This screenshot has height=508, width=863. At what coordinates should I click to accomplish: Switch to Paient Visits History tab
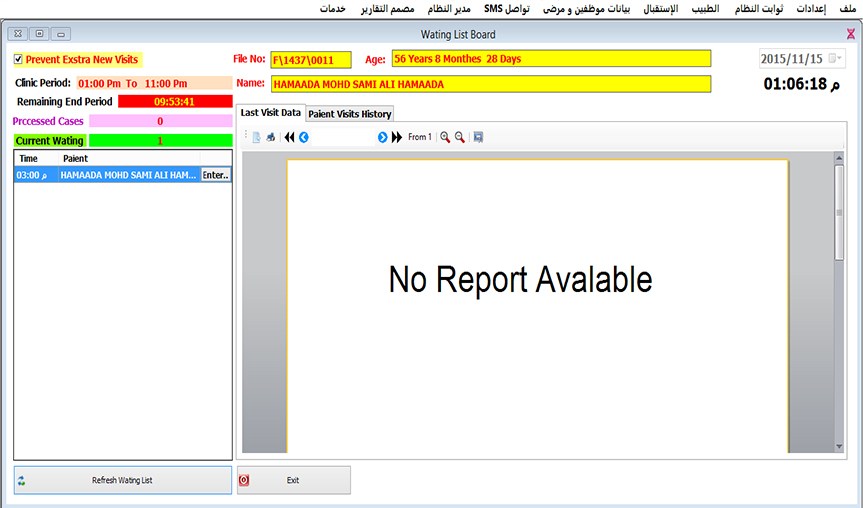pyautogui.click(x=349, y=114)
